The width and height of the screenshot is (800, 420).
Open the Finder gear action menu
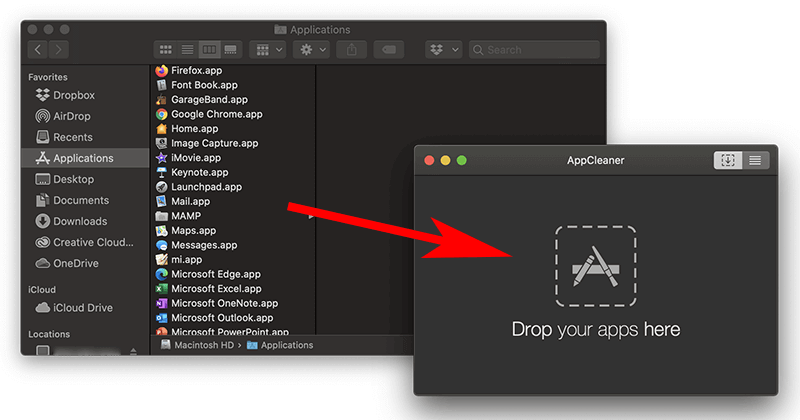[312, 50]
